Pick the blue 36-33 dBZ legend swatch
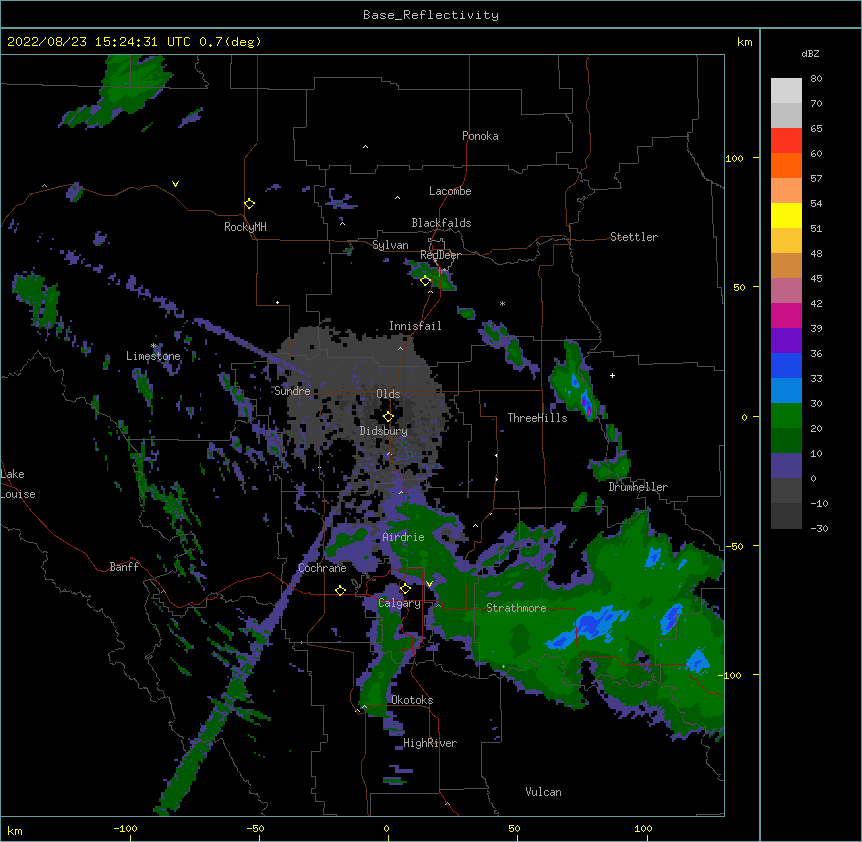This screenshot has width=862, height=842. point(786,365)
